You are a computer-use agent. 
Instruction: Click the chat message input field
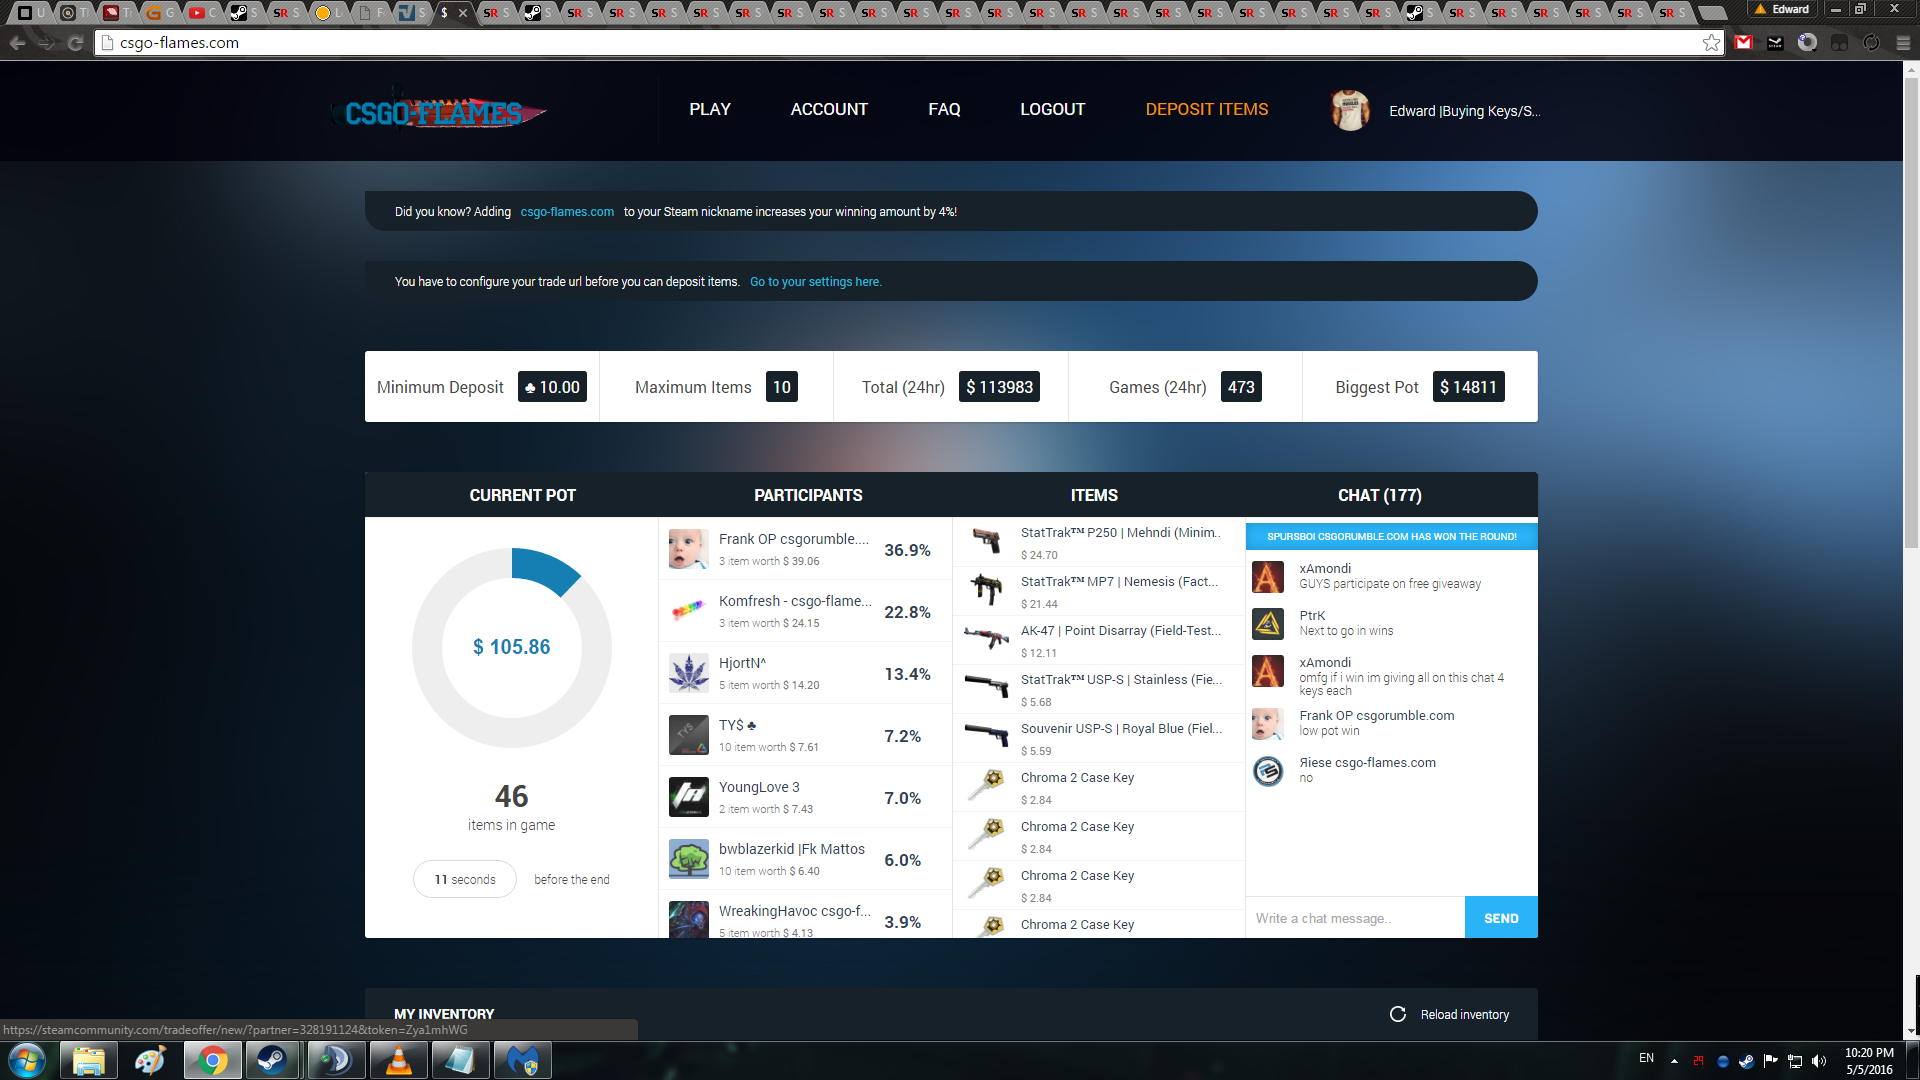1355,918
